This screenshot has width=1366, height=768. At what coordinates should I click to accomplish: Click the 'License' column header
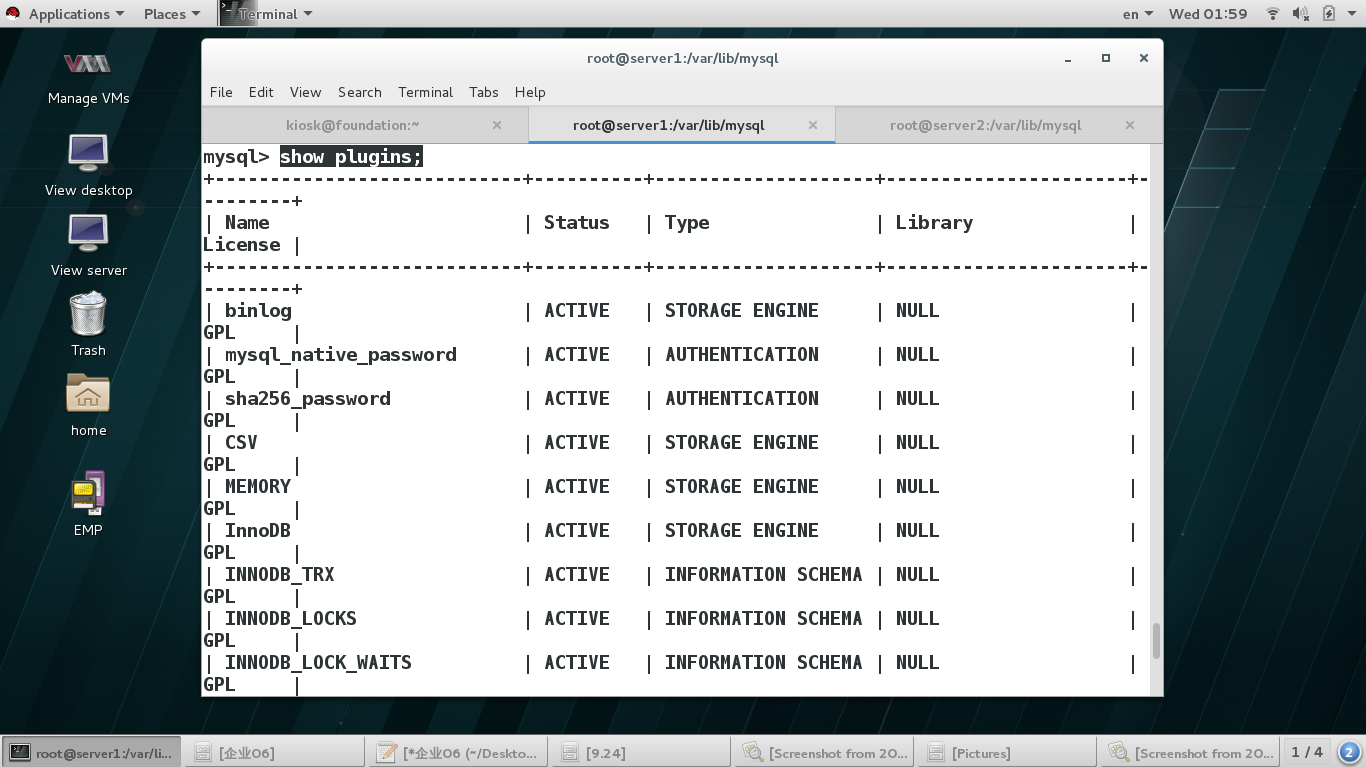(x=241, y=245)
